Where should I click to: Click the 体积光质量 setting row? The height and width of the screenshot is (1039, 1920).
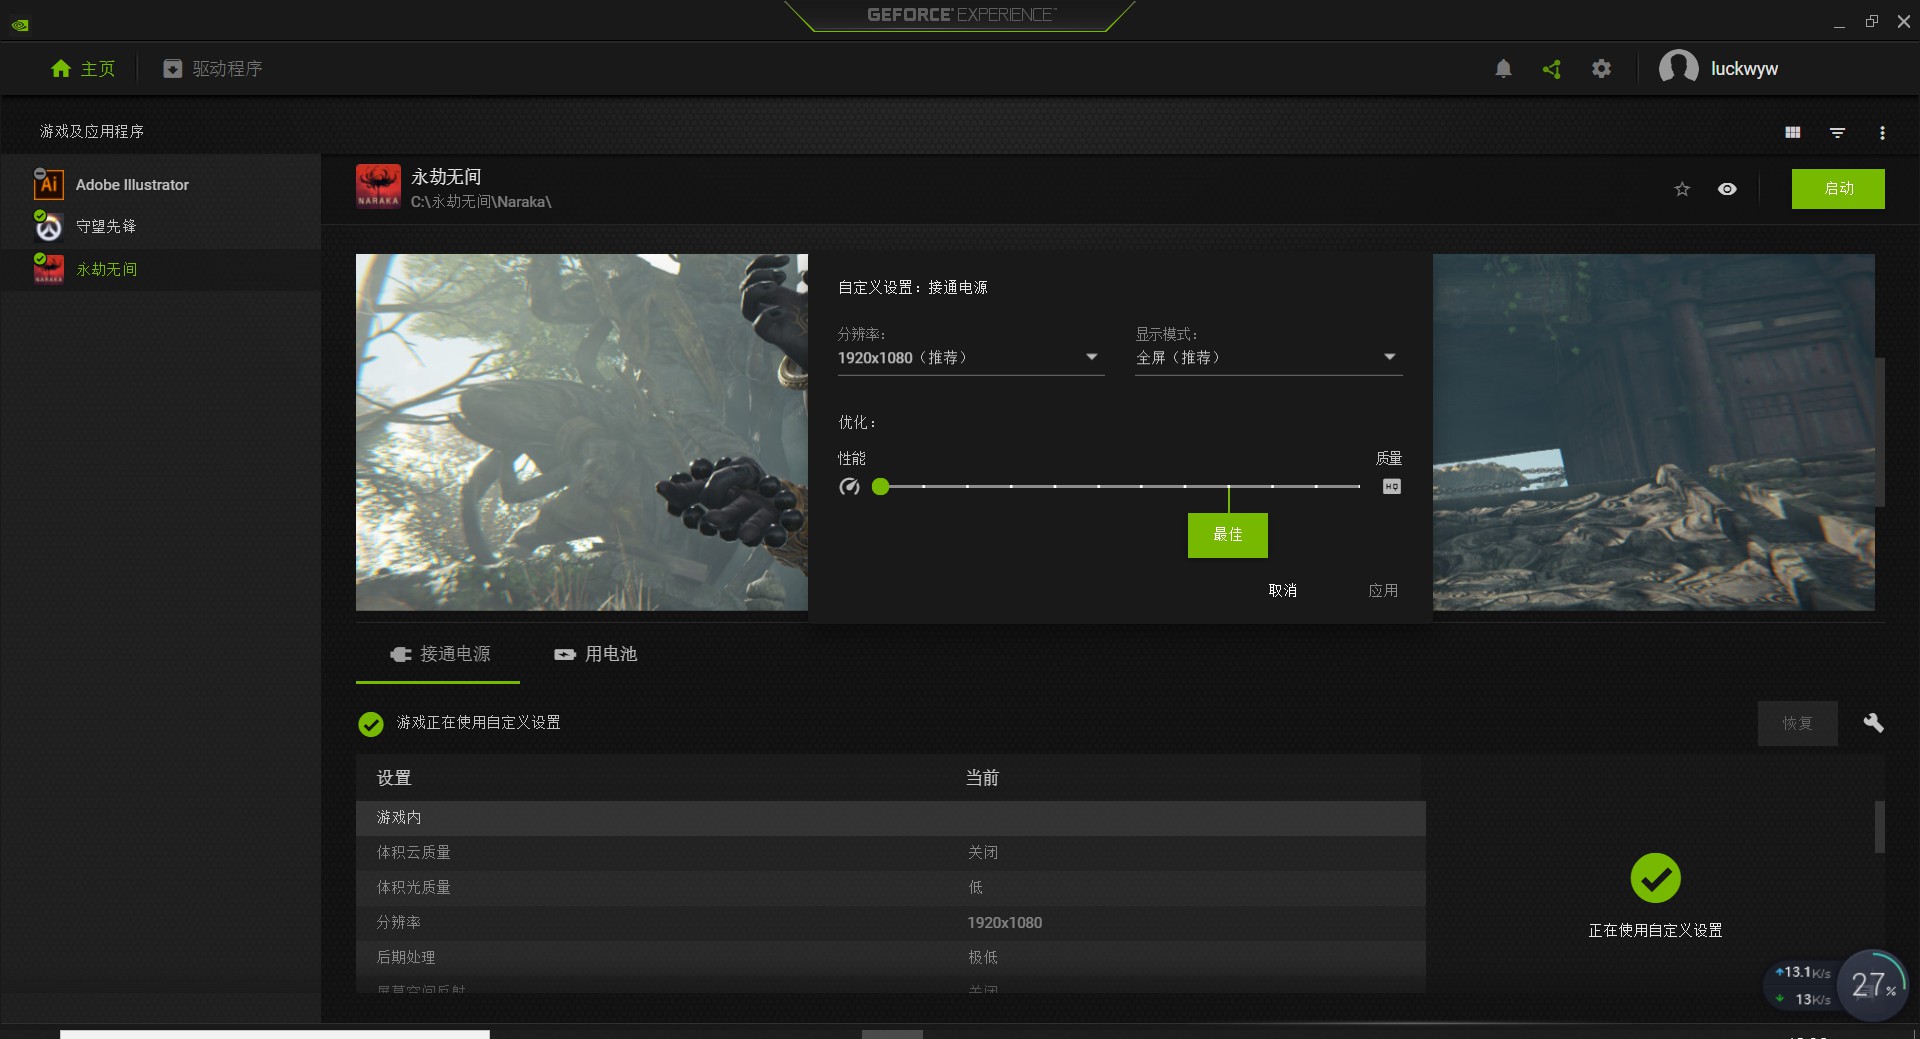890,888
